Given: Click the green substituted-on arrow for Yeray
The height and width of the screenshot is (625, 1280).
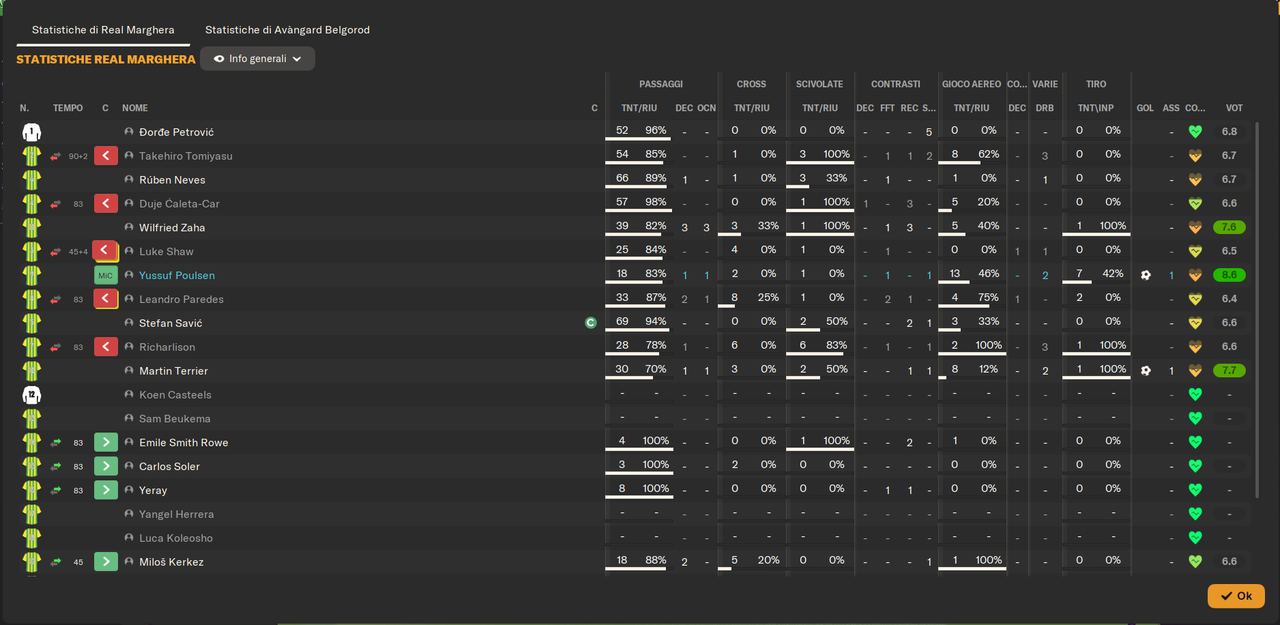Looking at the screenshot, I should [x=106, y=490].
